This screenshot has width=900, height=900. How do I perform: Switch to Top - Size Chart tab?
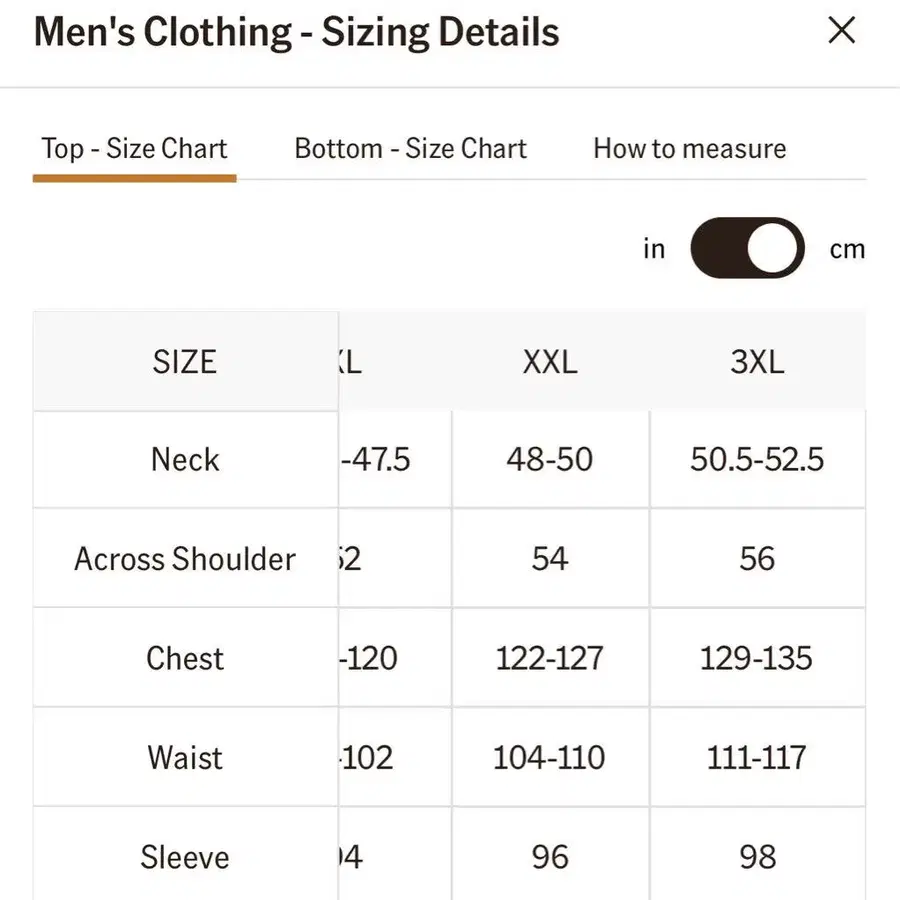pyautogui.click(x=135, y=149)
